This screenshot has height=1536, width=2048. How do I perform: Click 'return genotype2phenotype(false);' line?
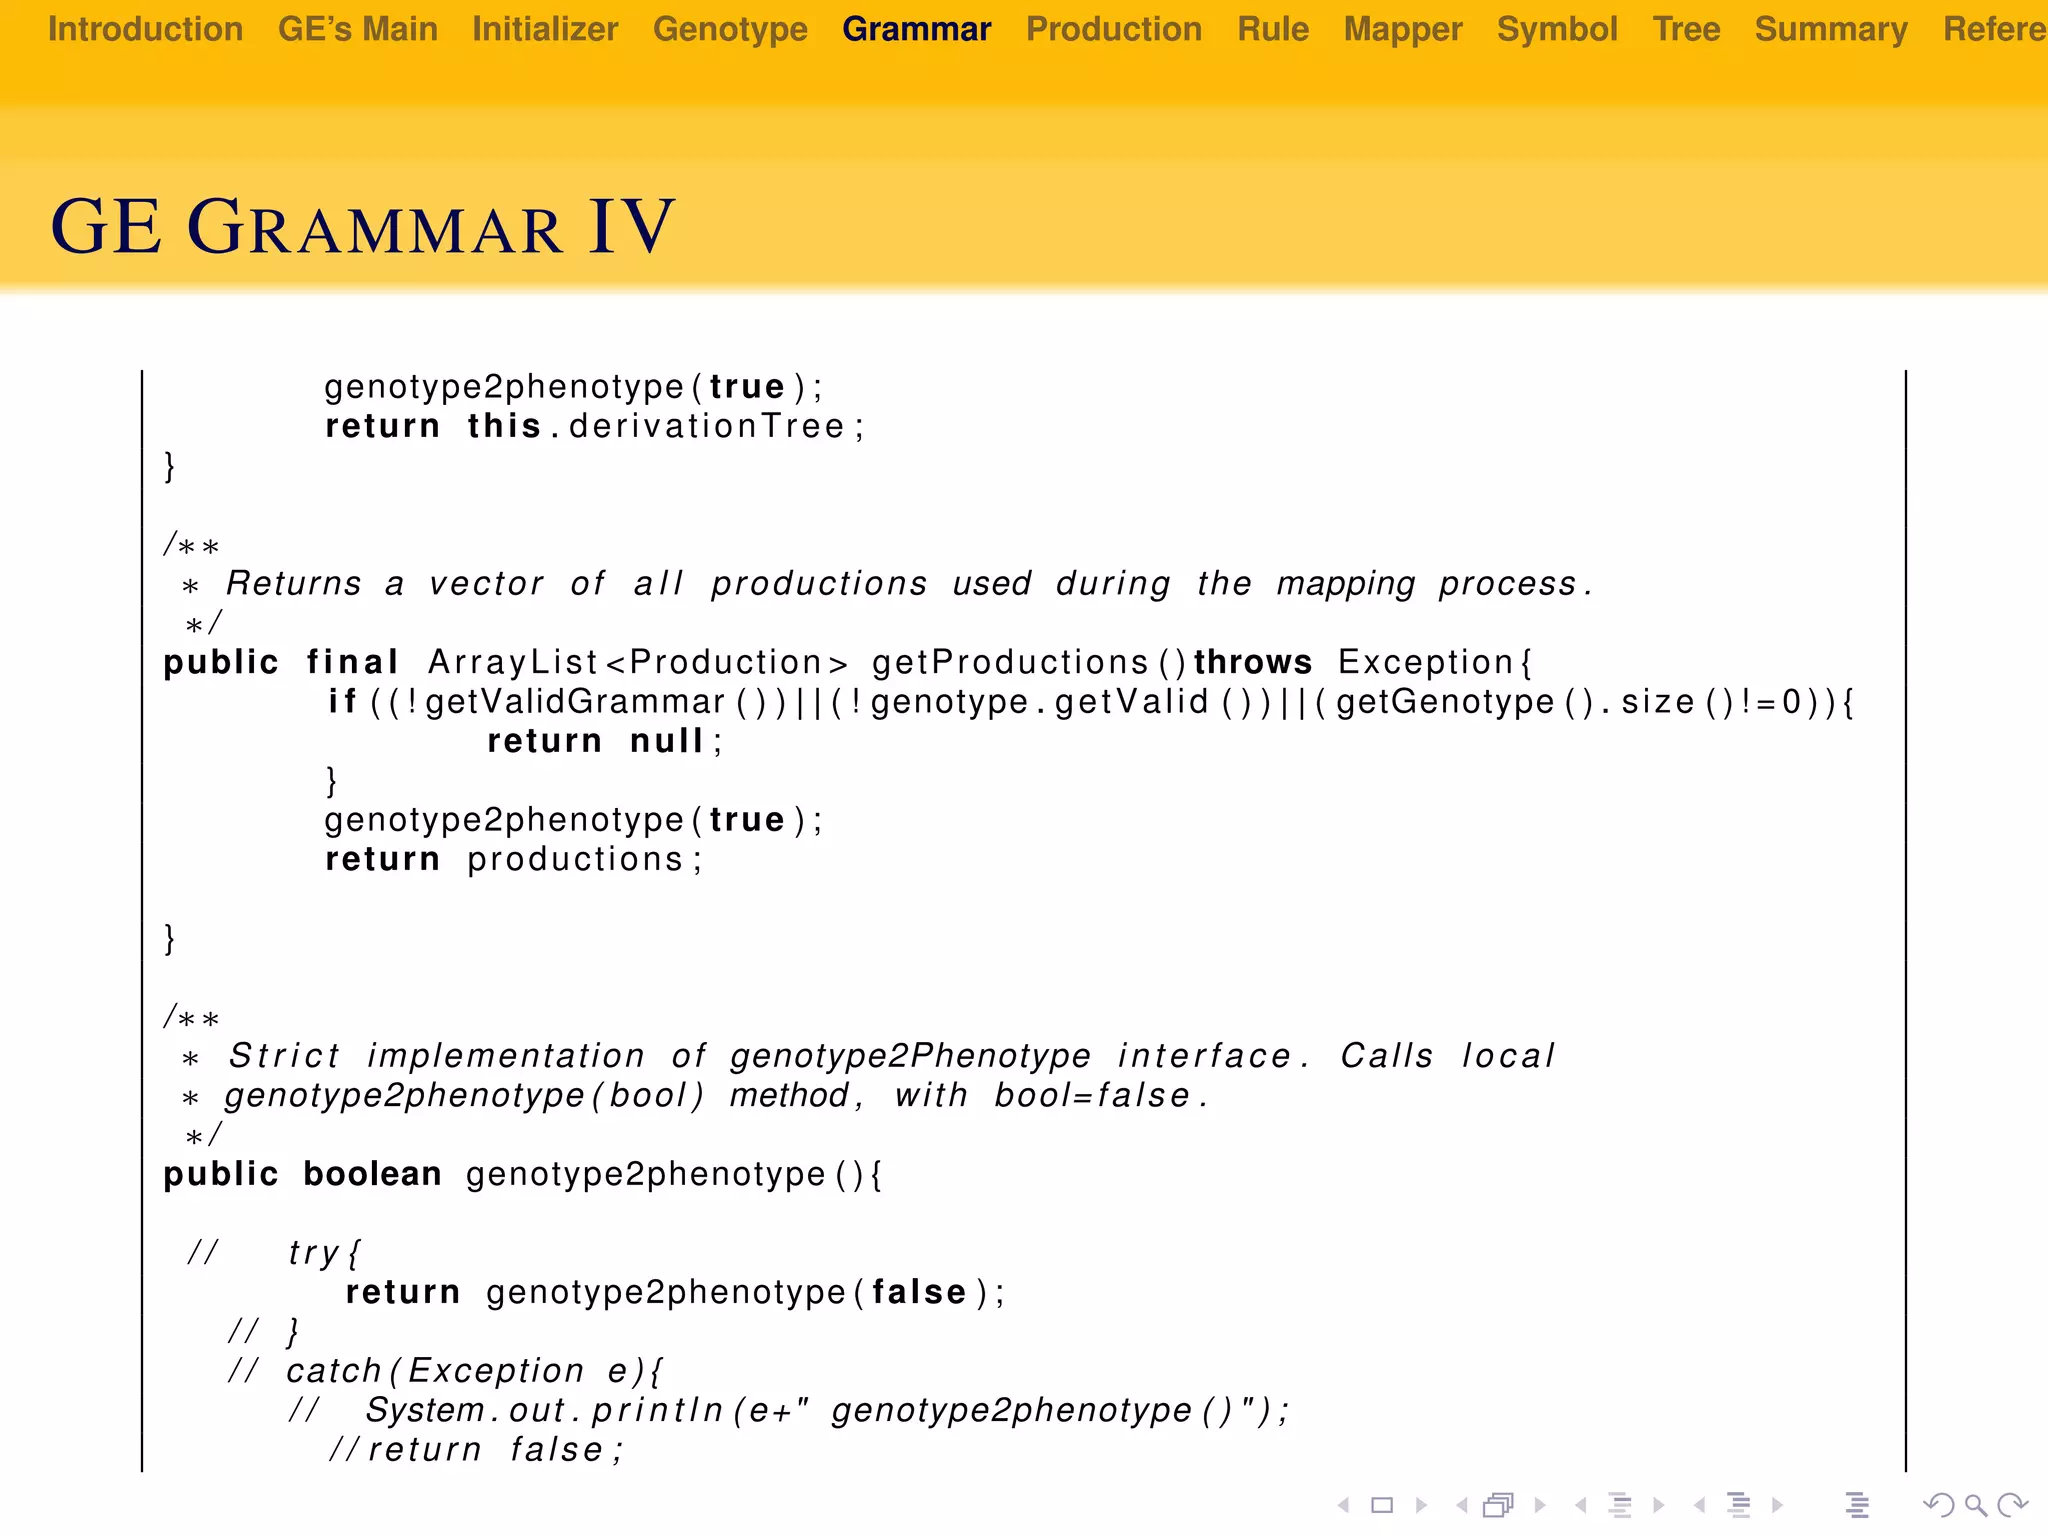click(675, 1292)
